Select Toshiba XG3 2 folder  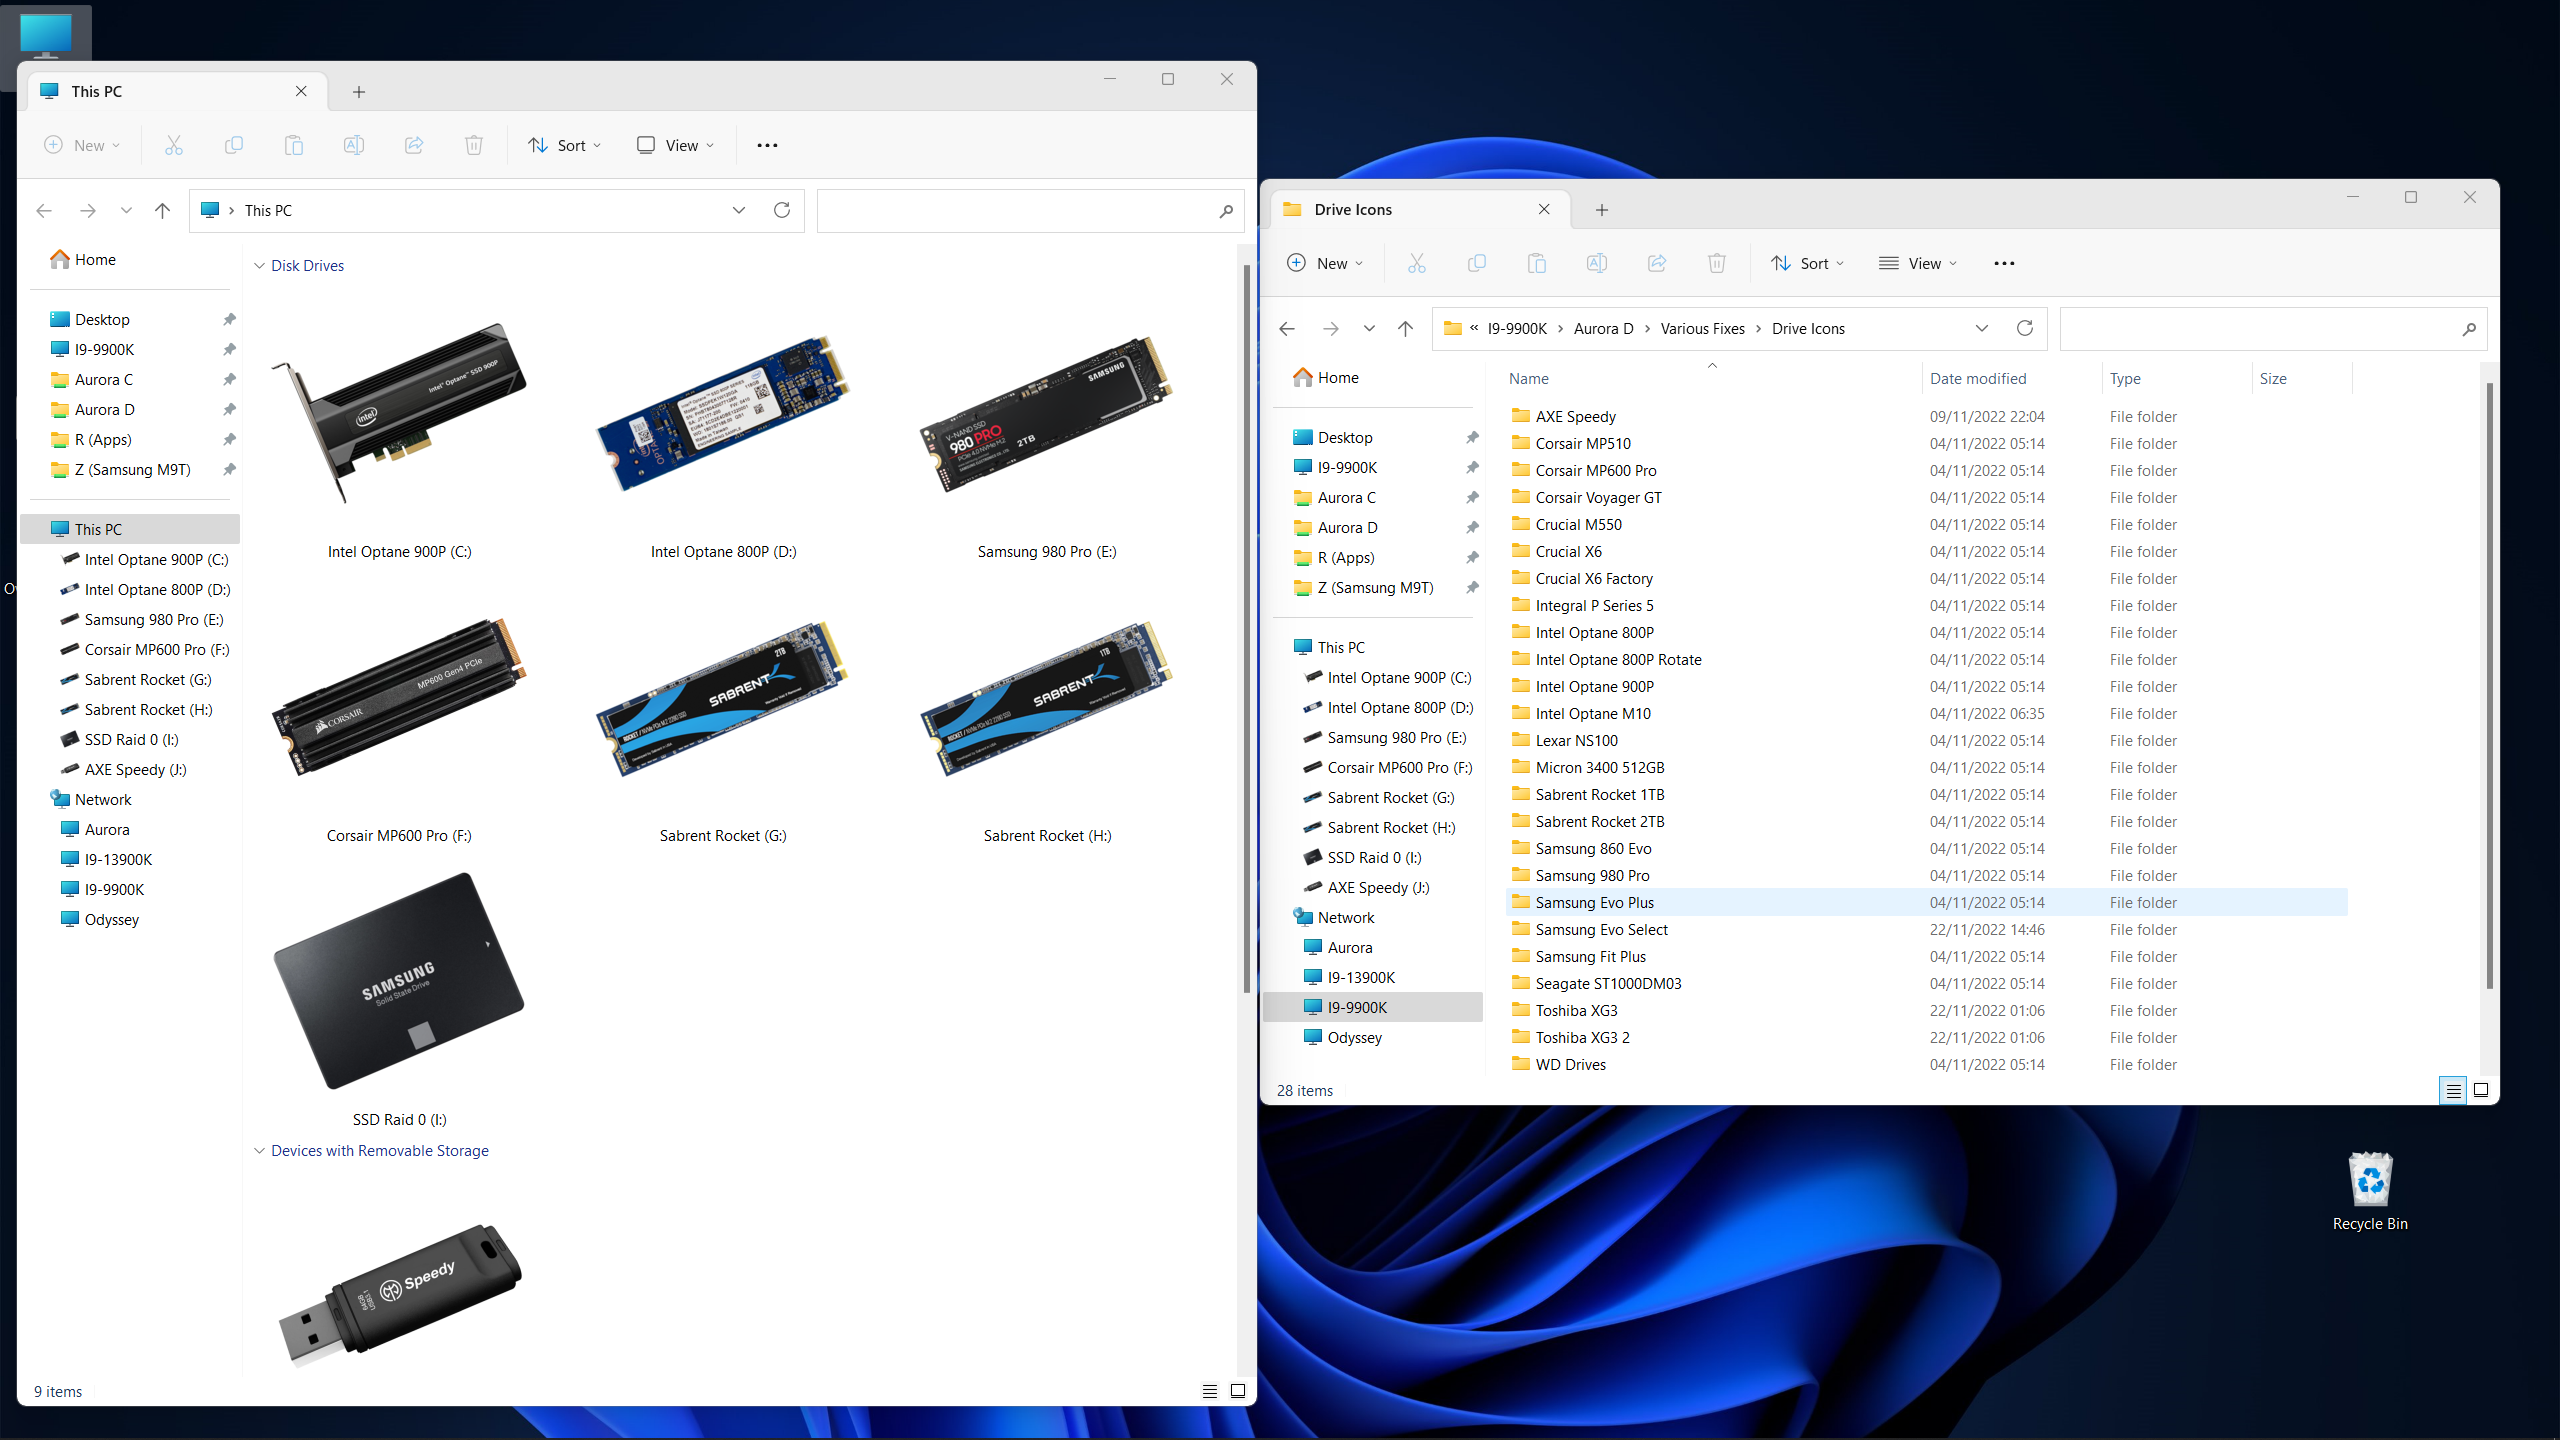point(1582,1037)
